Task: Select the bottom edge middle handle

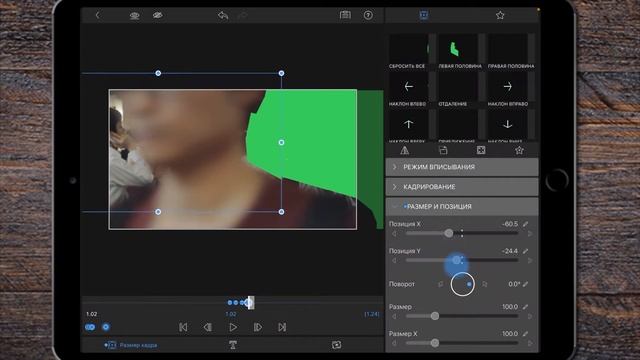Action: [x=158, y=212]
